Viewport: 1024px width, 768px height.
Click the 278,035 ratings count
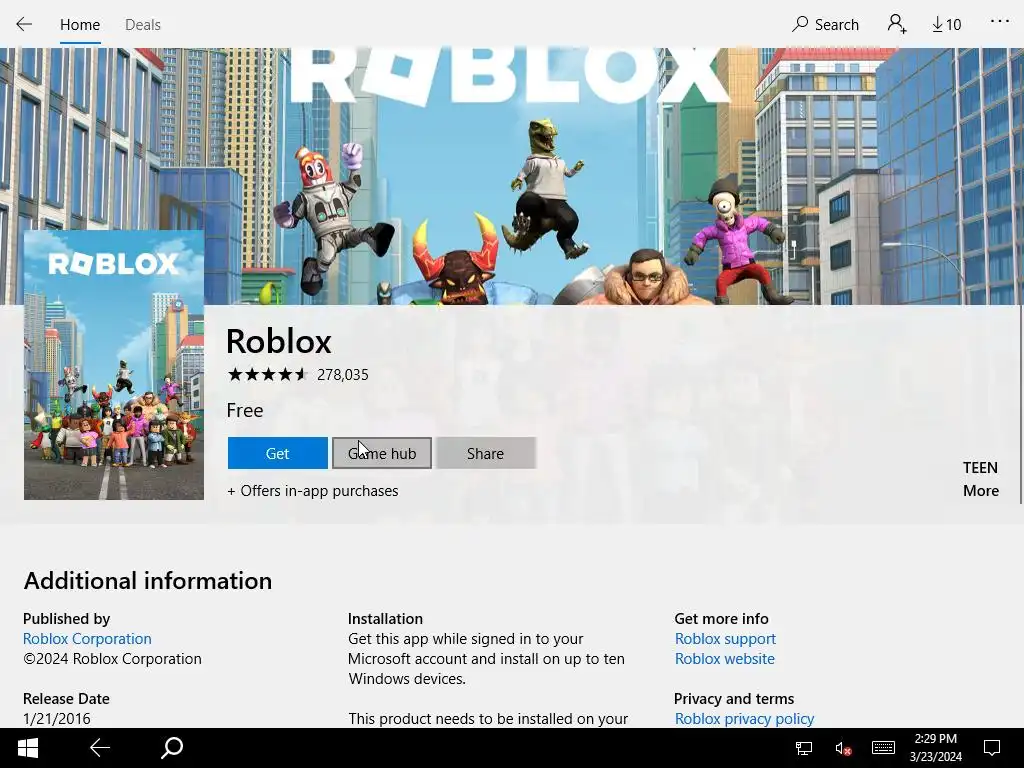343,375
